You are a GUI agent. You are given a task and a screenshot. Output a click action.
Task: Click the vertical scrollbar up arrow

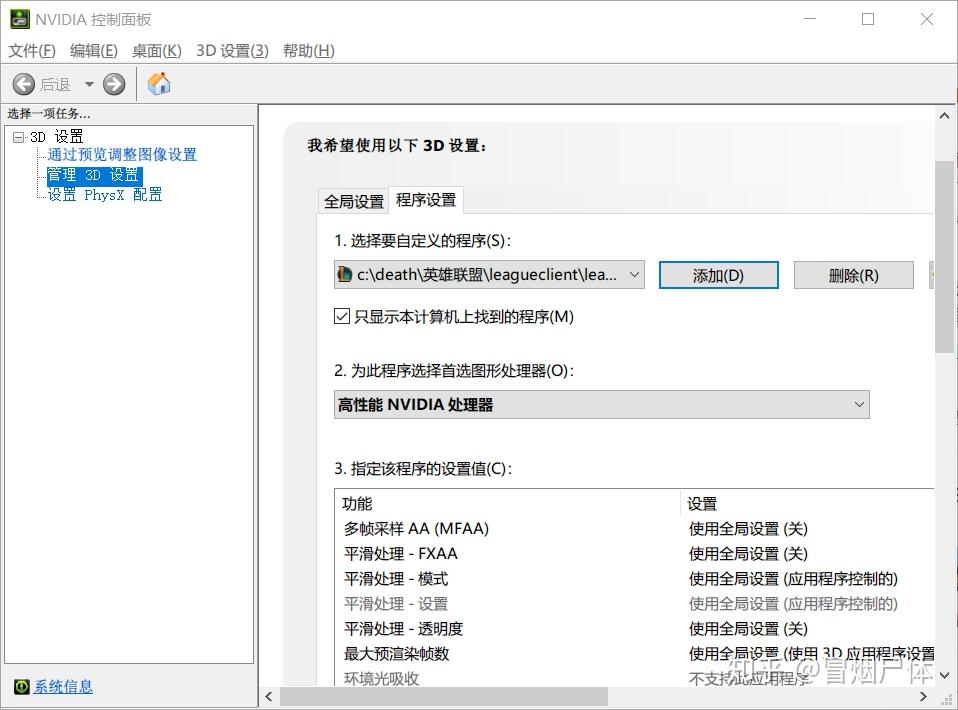coord(944,115)
